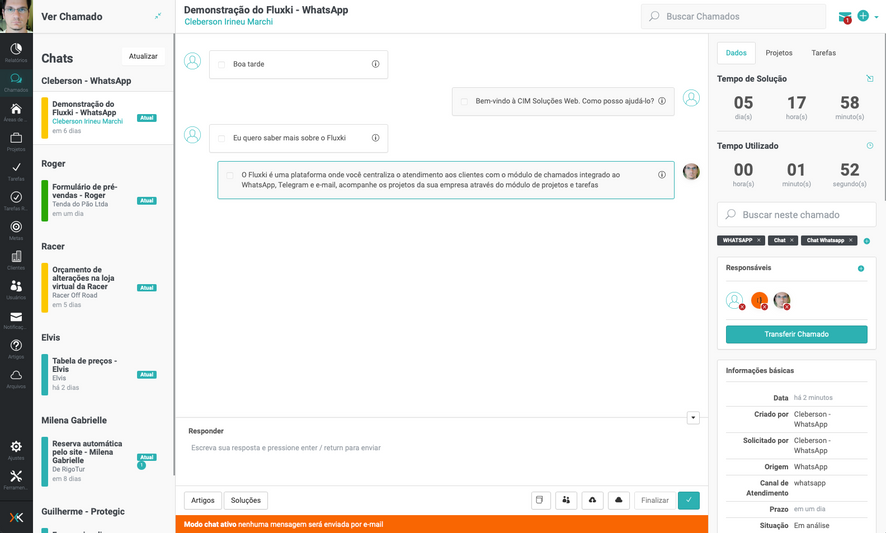This screenshot has width=886, height=533.
Task: Open Reserva automática Milena Gabrielle chat
Action: coord(103,461)
